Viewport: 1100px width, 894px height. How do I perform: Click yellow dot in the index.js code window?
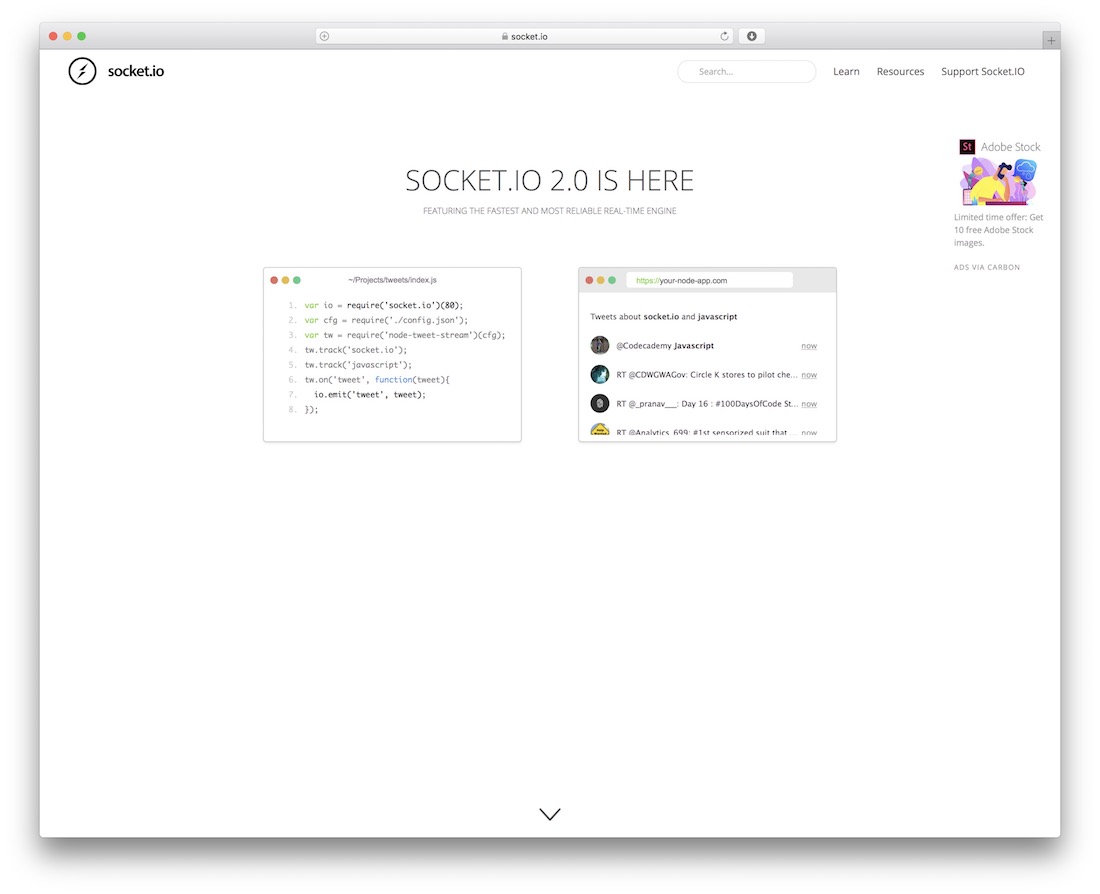coord(286,280)
